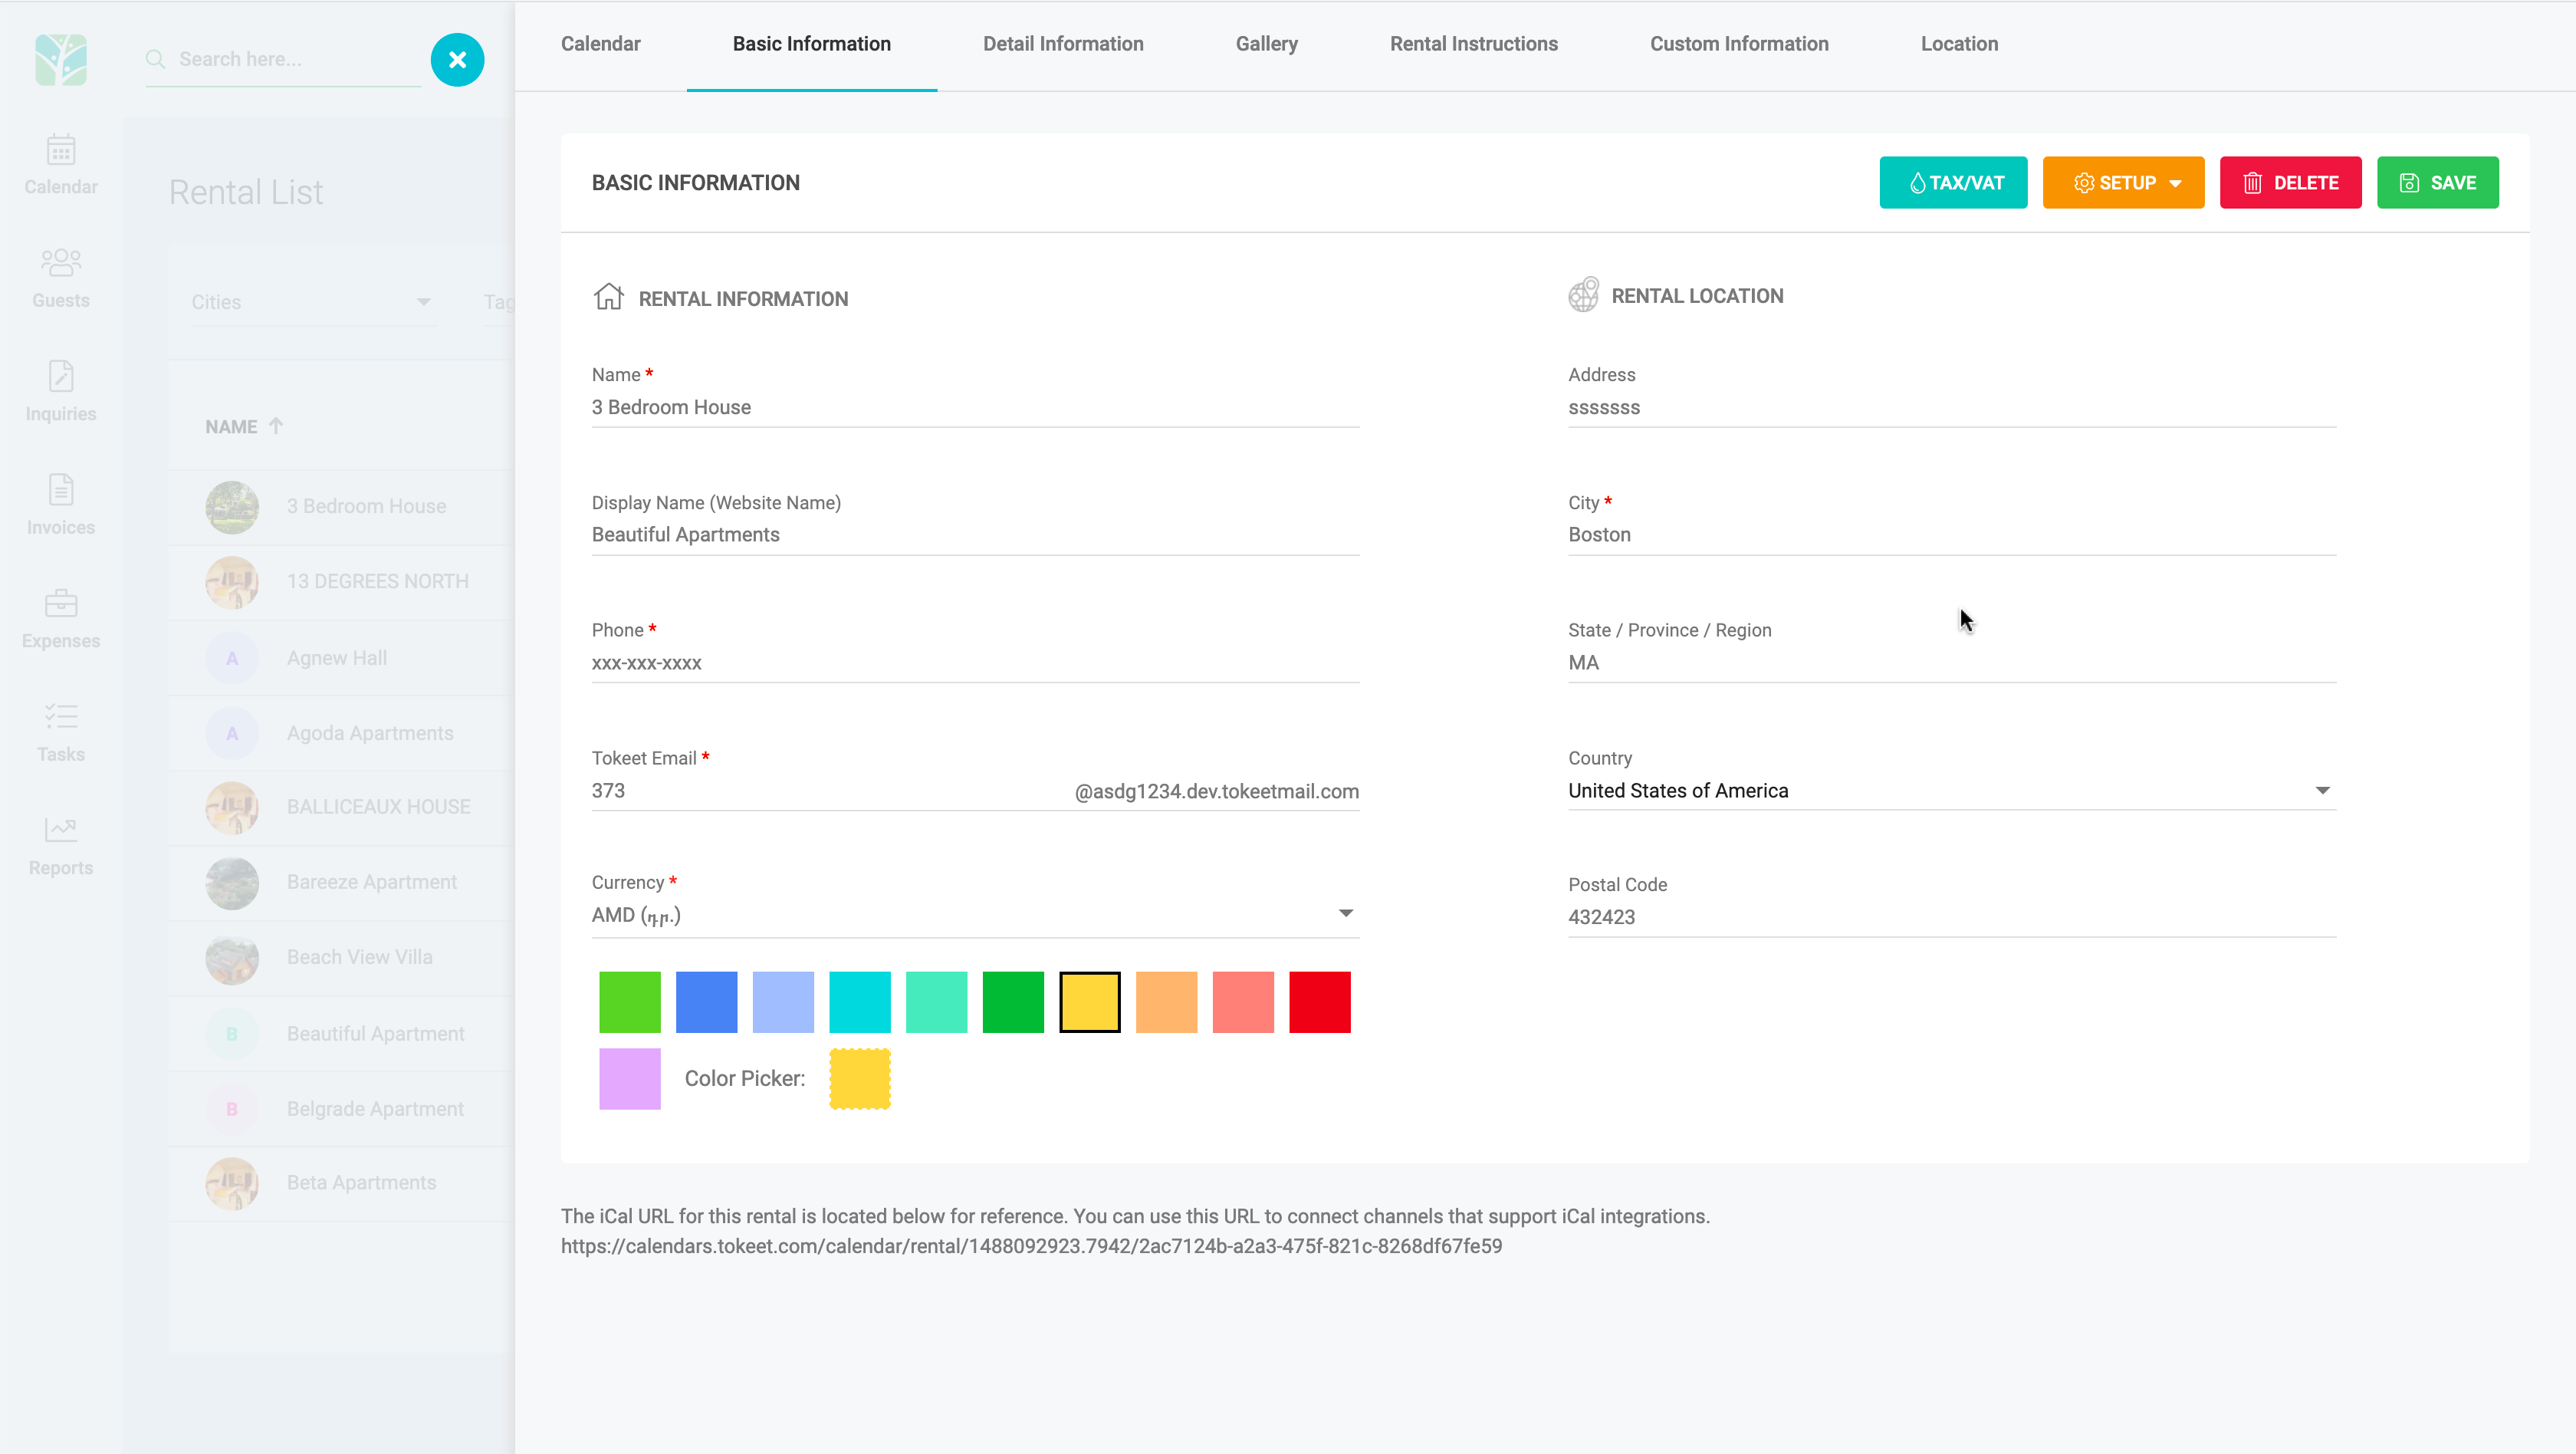Screen dimensions: 2576x1454
Task: Switch to the Gallery tab
Action: click(x=1266, y=44)
